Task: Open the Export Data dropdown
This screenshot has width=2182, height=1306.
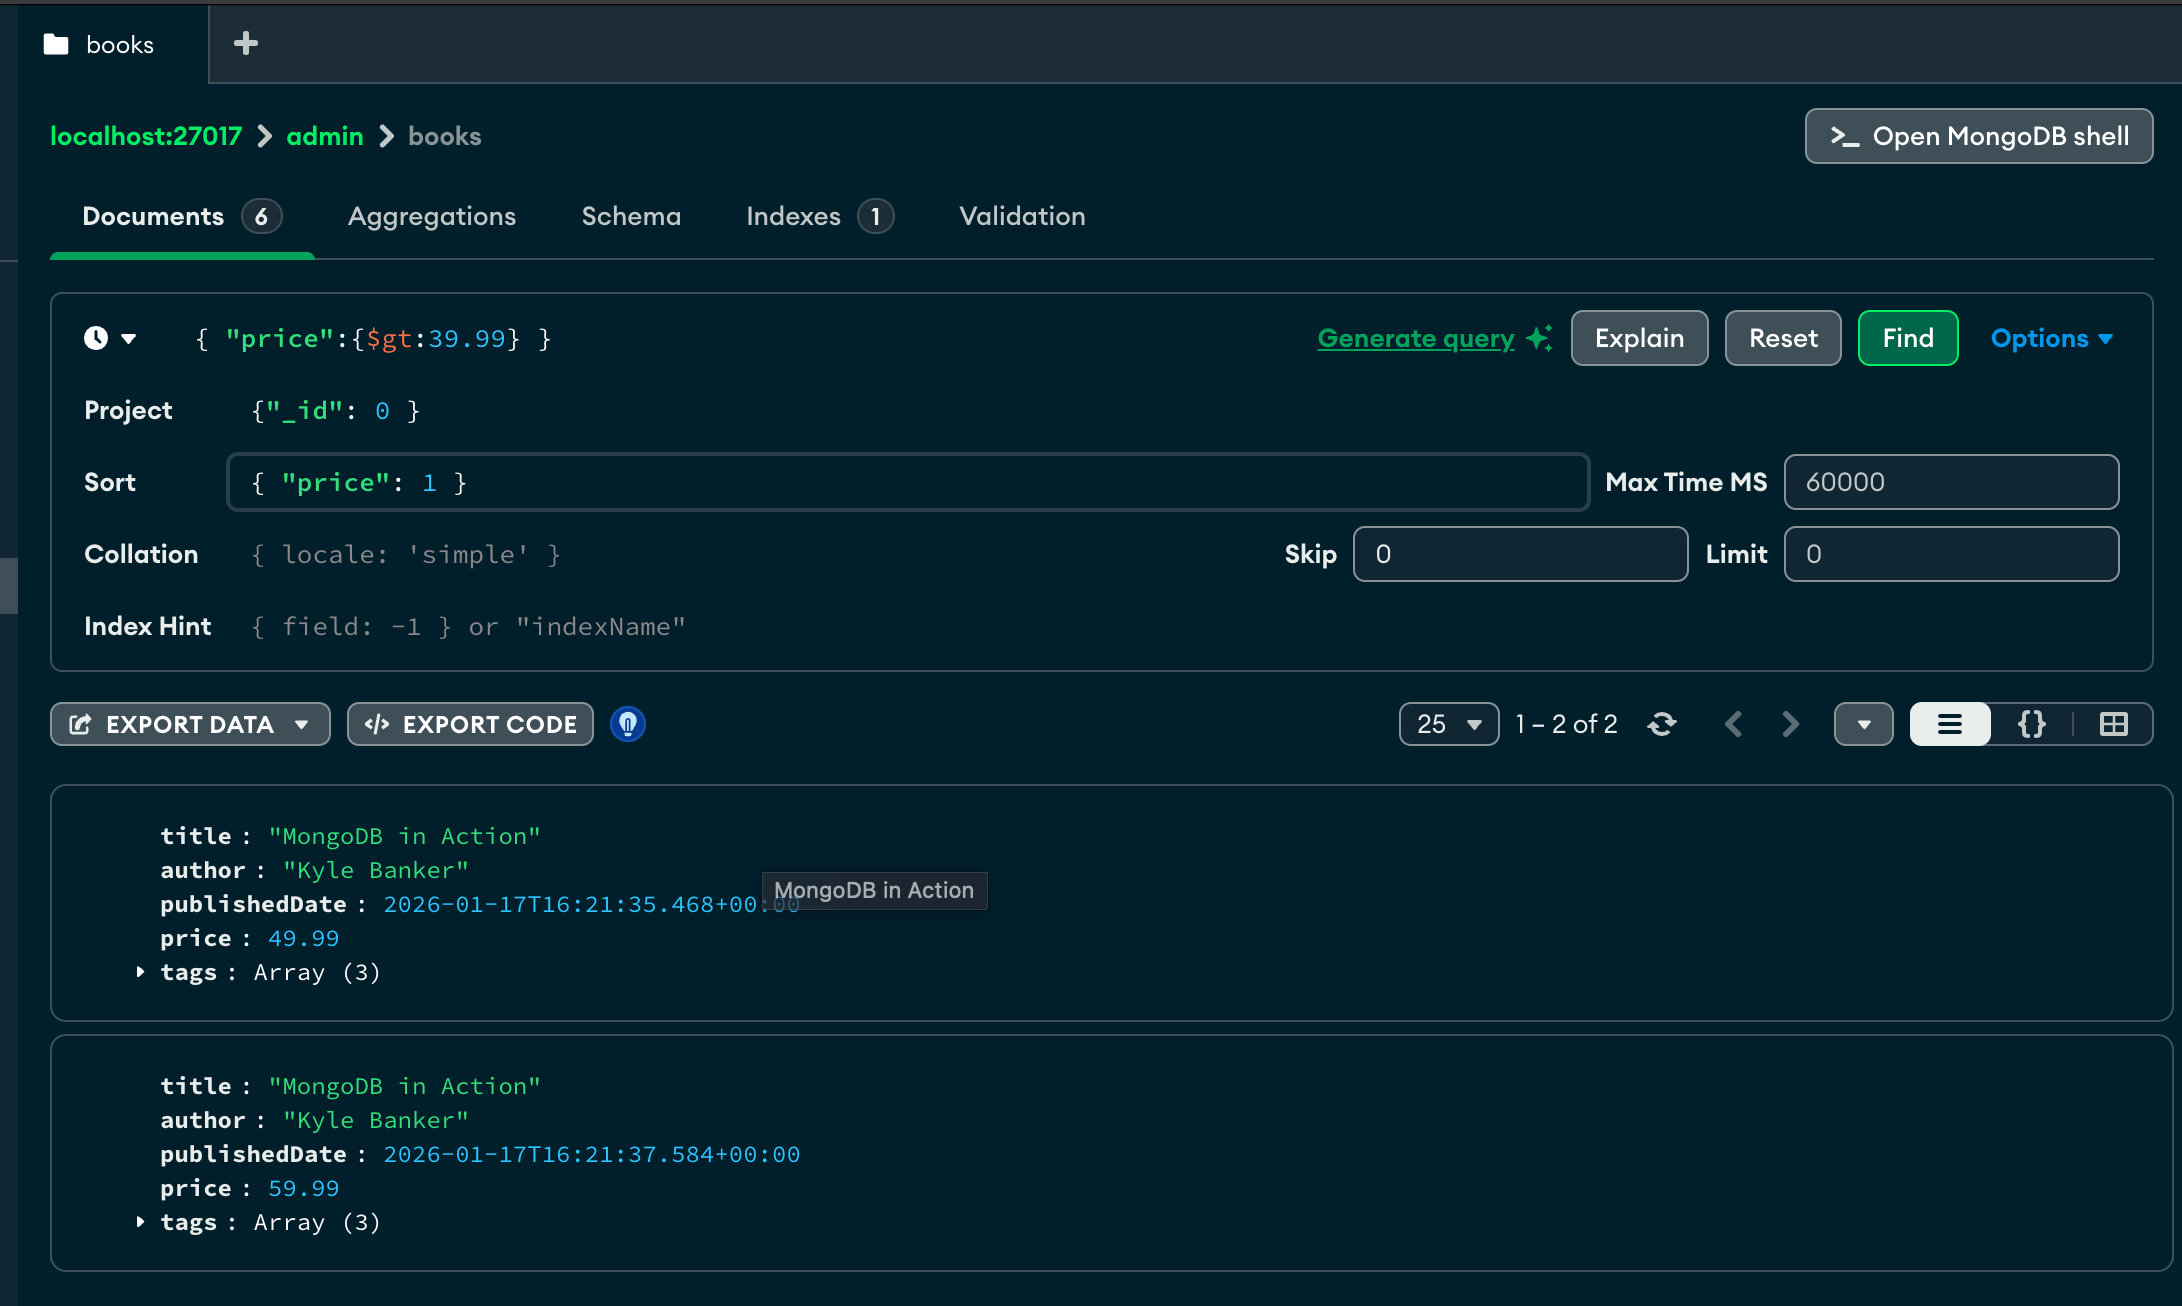Action: [190, 724]
